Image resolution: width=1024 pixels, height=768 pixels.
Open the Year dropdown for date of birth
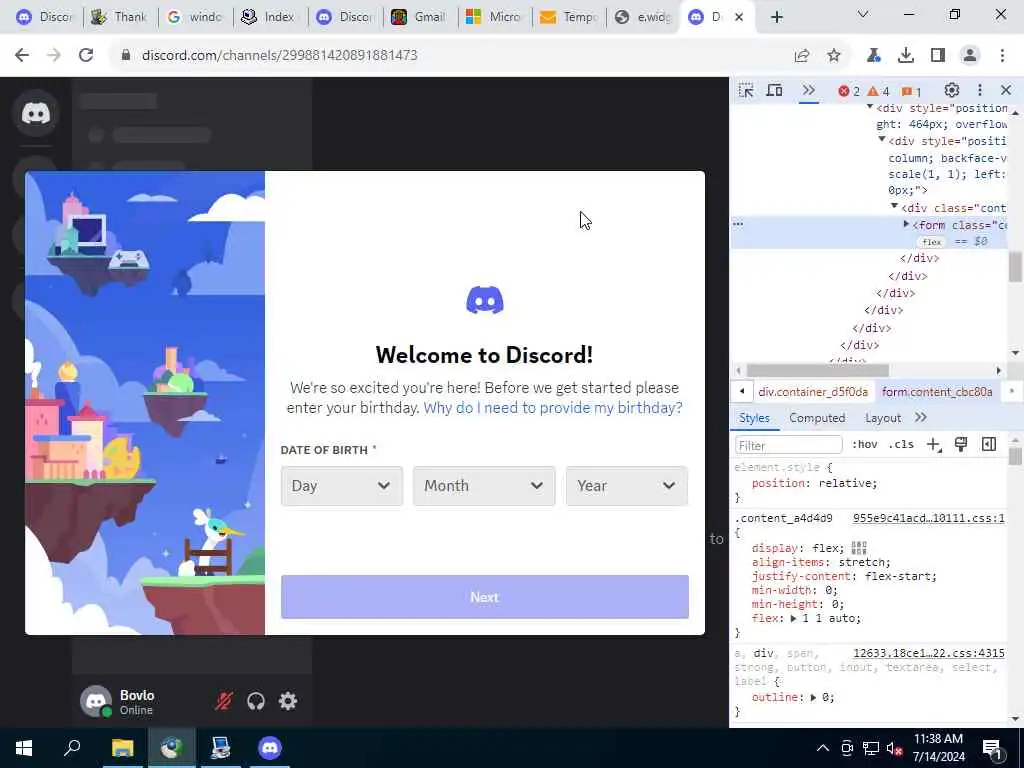[x=626, y=486]
